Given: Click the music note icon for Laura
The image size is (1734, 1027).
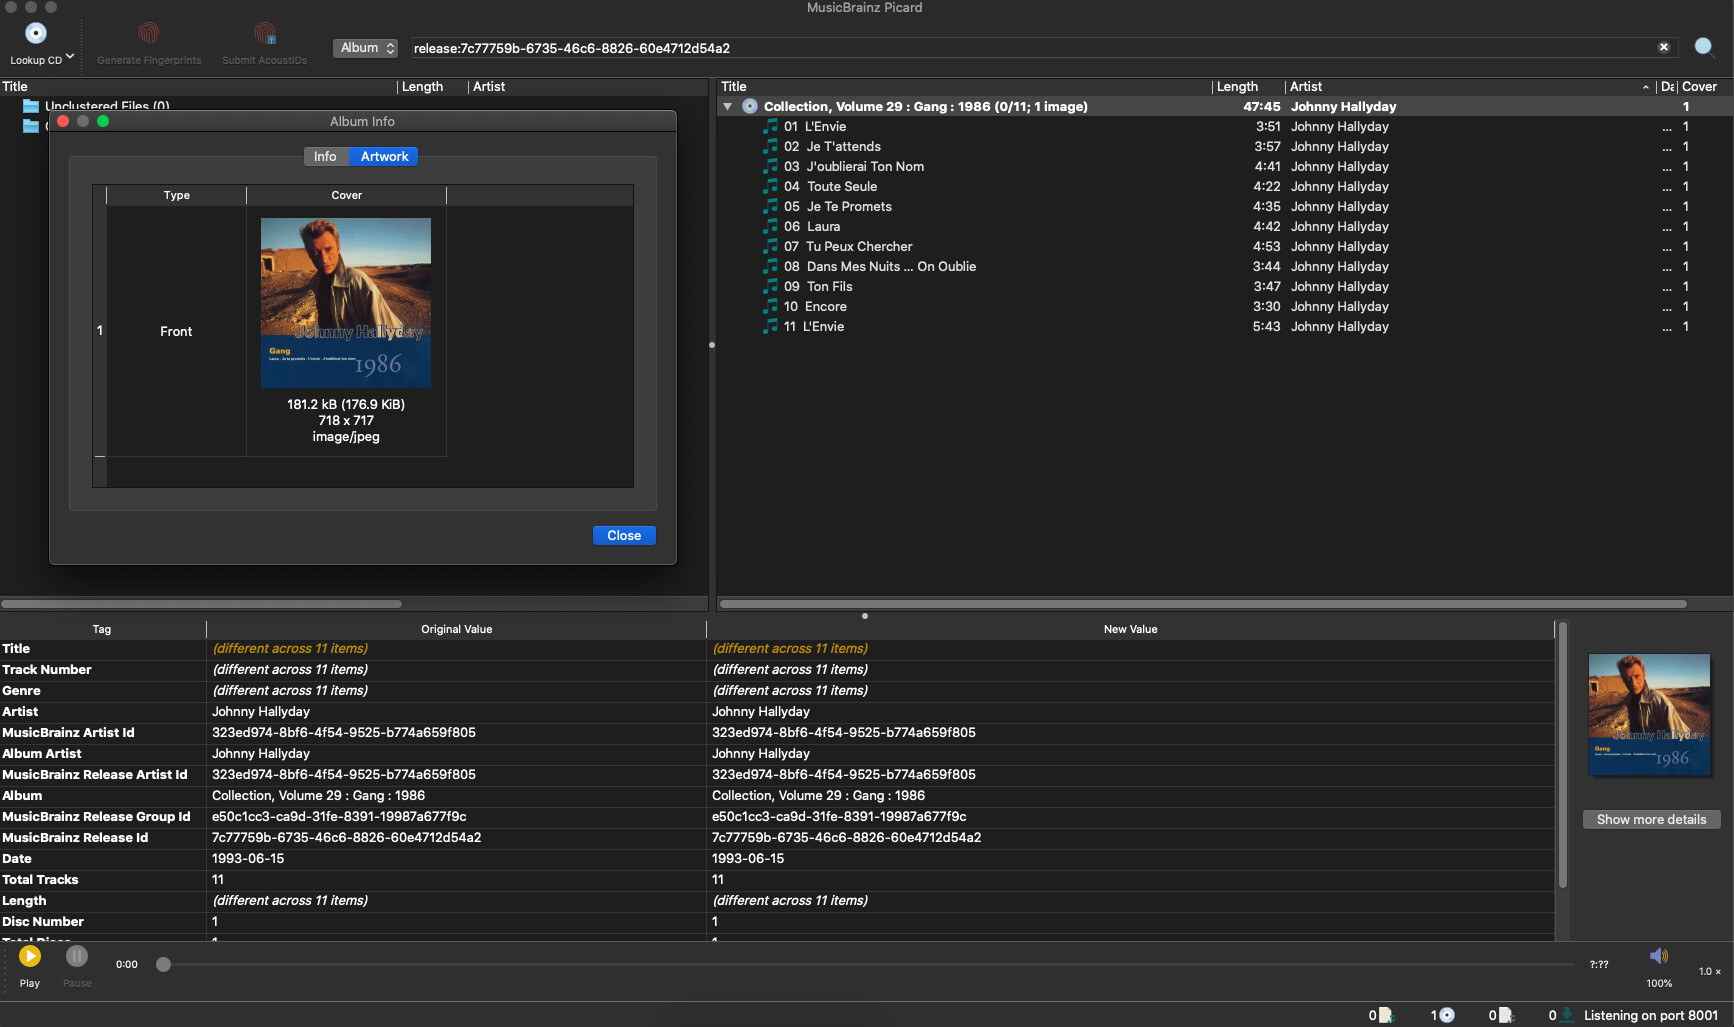Looking at the screenshot, I should pyautogui.click(x=770, y=226).
